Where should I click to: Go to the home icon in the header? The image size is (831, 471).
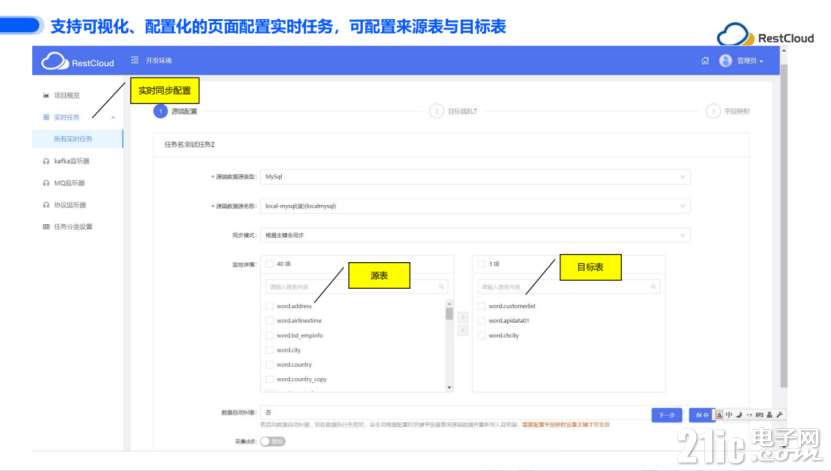[705, 60]
